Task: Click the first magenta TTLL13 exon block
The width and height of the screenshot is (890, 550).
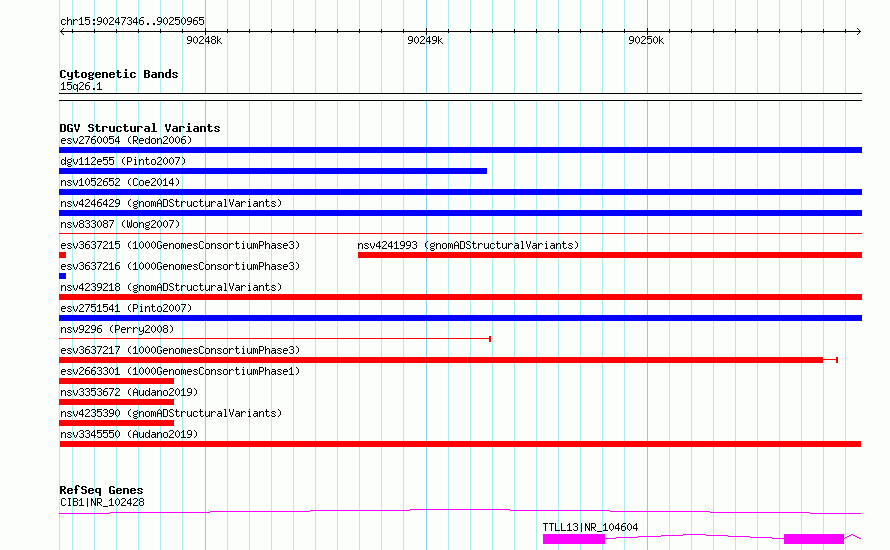Action: point(574,539)
